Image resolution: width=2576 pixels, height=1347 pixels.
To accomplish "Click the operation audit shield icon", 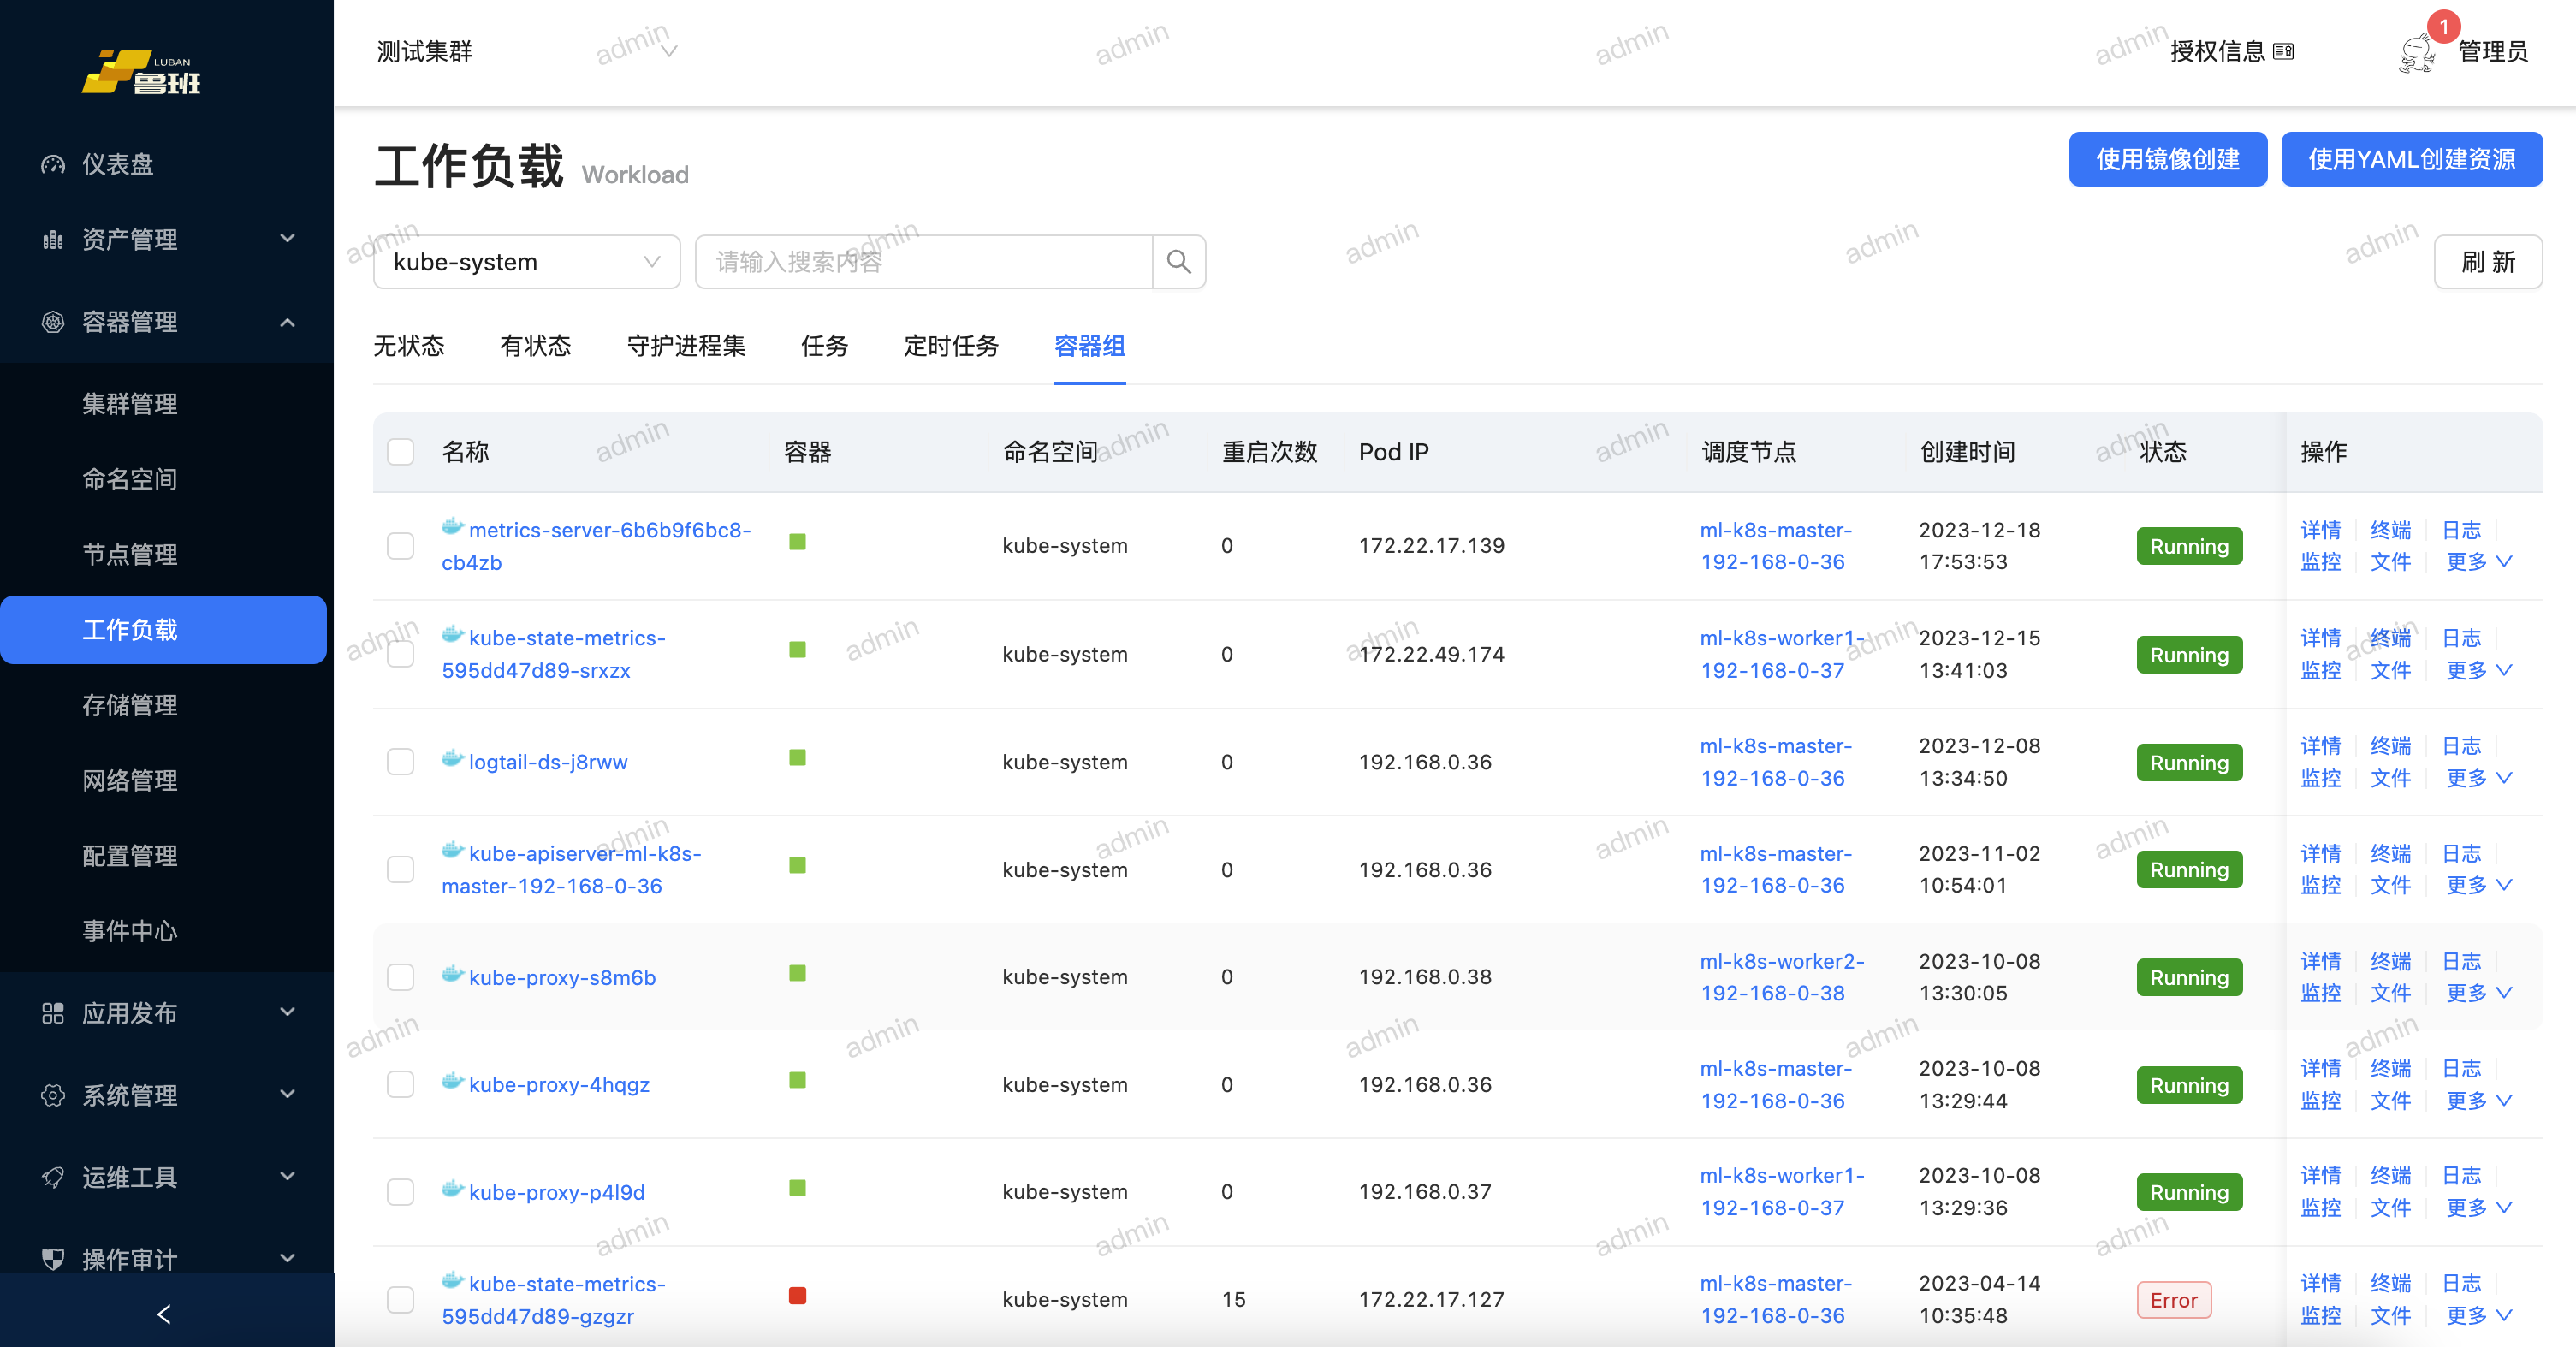I will [53, 1259].
